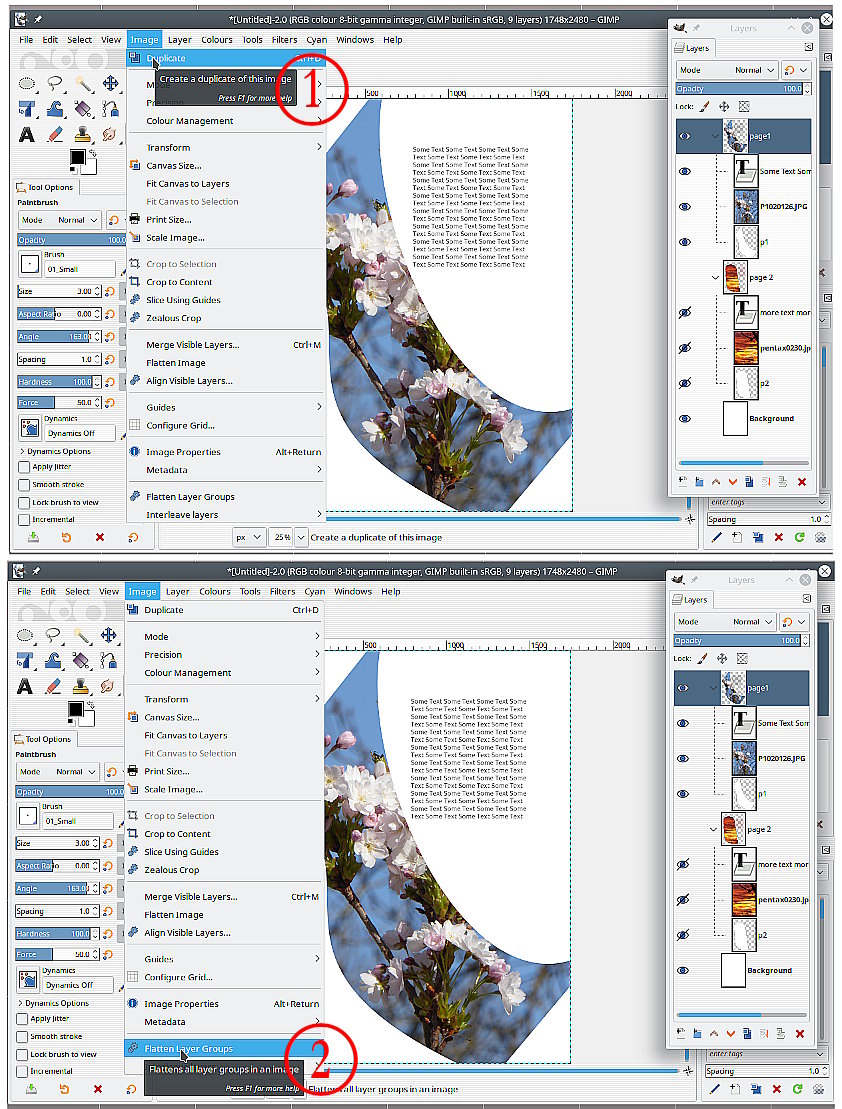Show p2 layer in lower Layers panel

click(682, 935)
